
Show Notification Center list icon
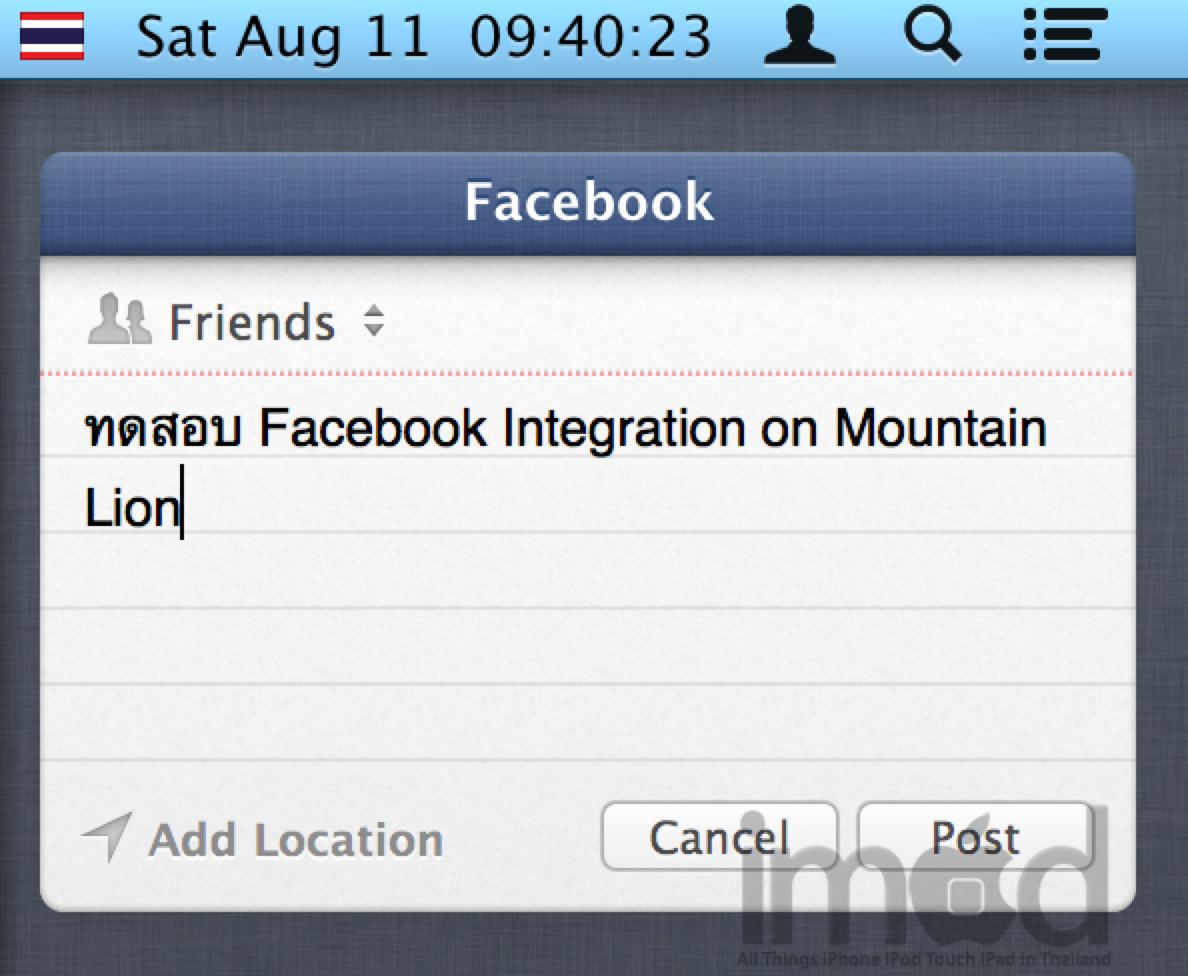[x=1066, y=36]
